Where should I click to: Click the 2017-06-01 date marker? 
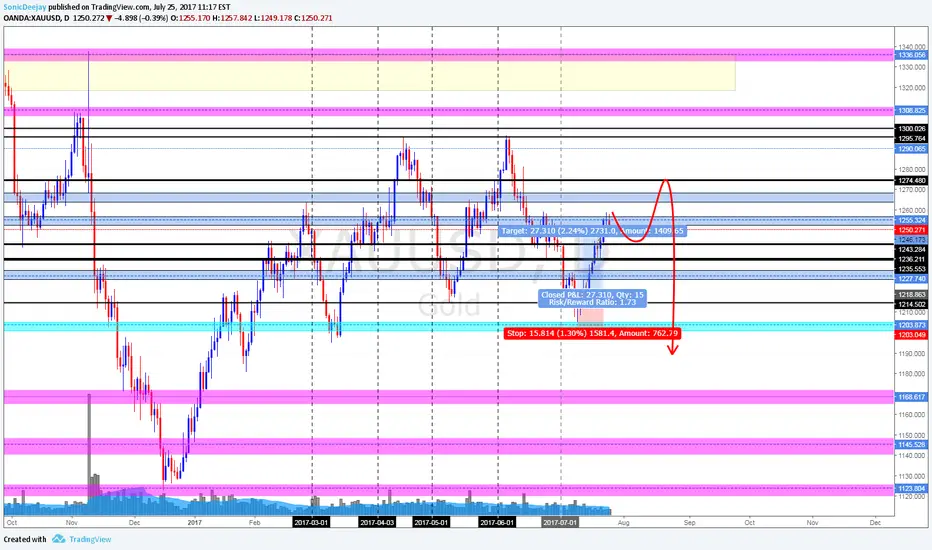click(x=498, y=522)
